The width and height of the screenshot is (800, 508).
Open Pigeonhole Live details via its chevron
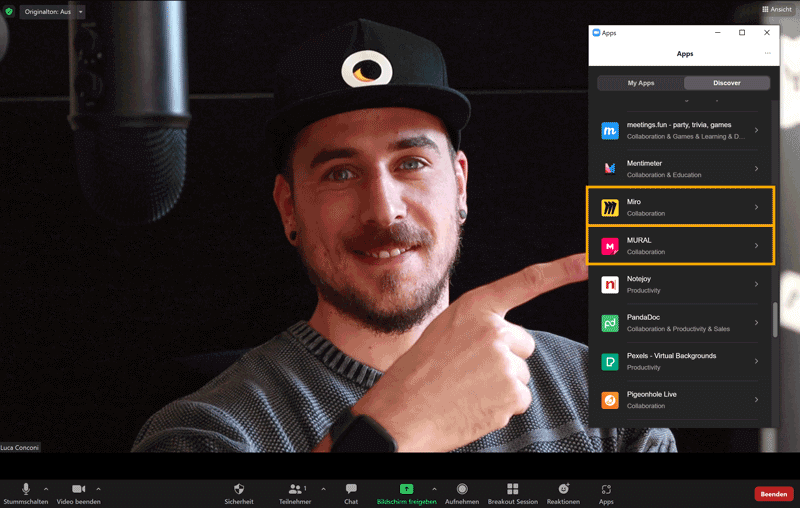pos(756,400)
